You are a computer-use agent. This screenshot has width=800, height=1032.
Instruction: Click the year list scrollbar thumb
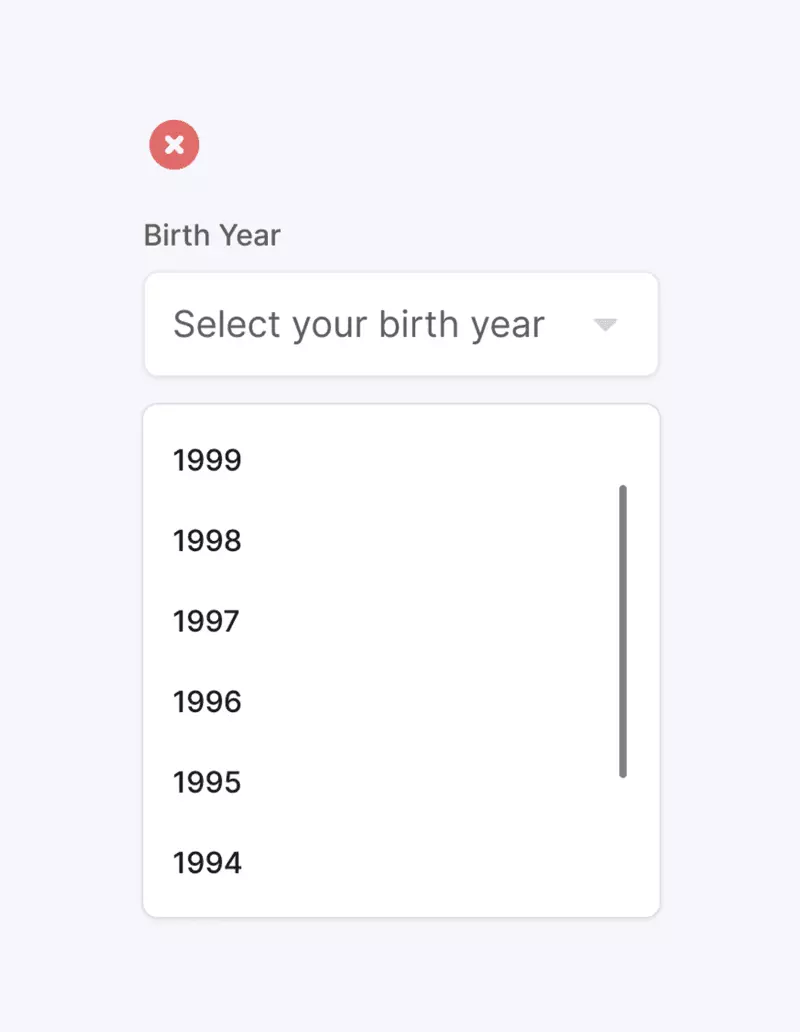pos(623,632)
